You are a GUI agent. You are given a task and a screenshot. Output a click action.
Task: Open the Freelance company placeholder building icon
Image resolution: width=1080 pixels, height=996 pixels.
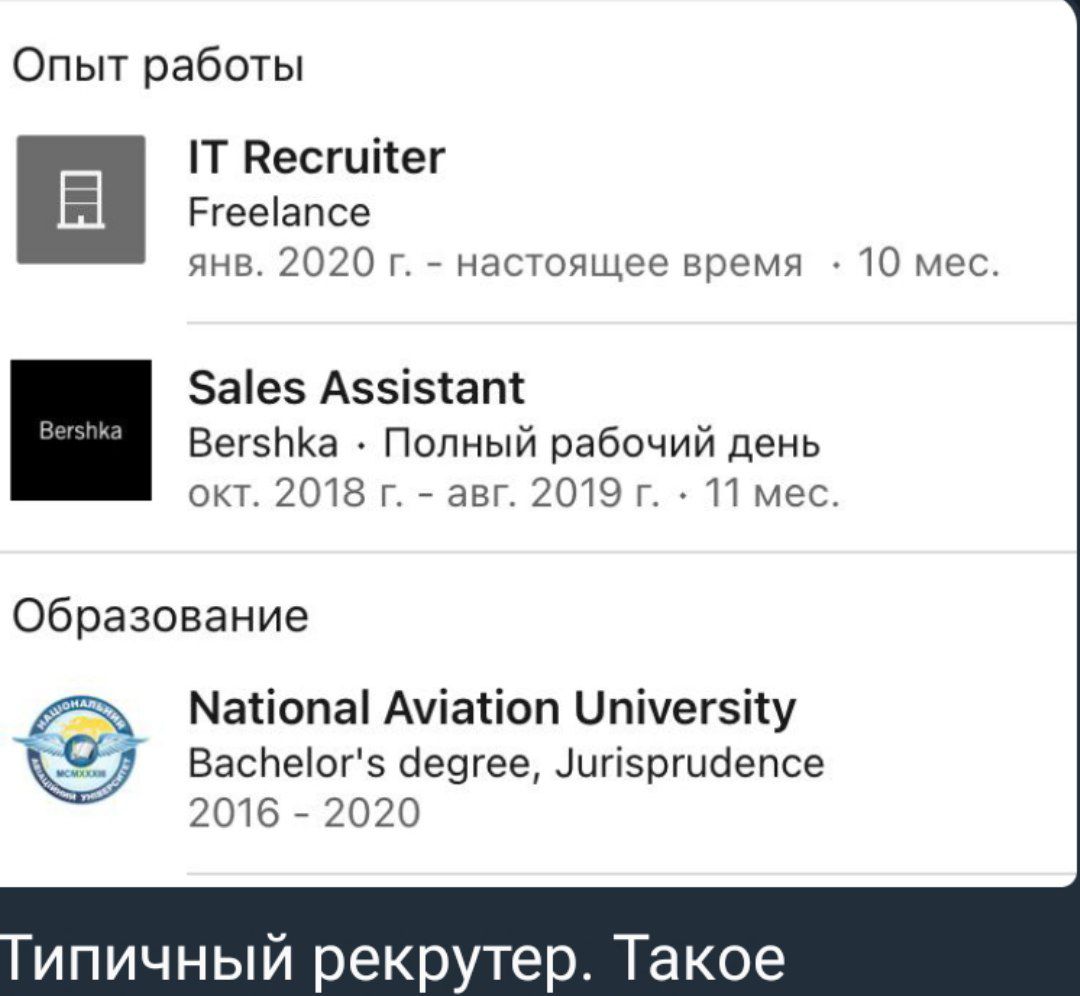tap(81, 199)
